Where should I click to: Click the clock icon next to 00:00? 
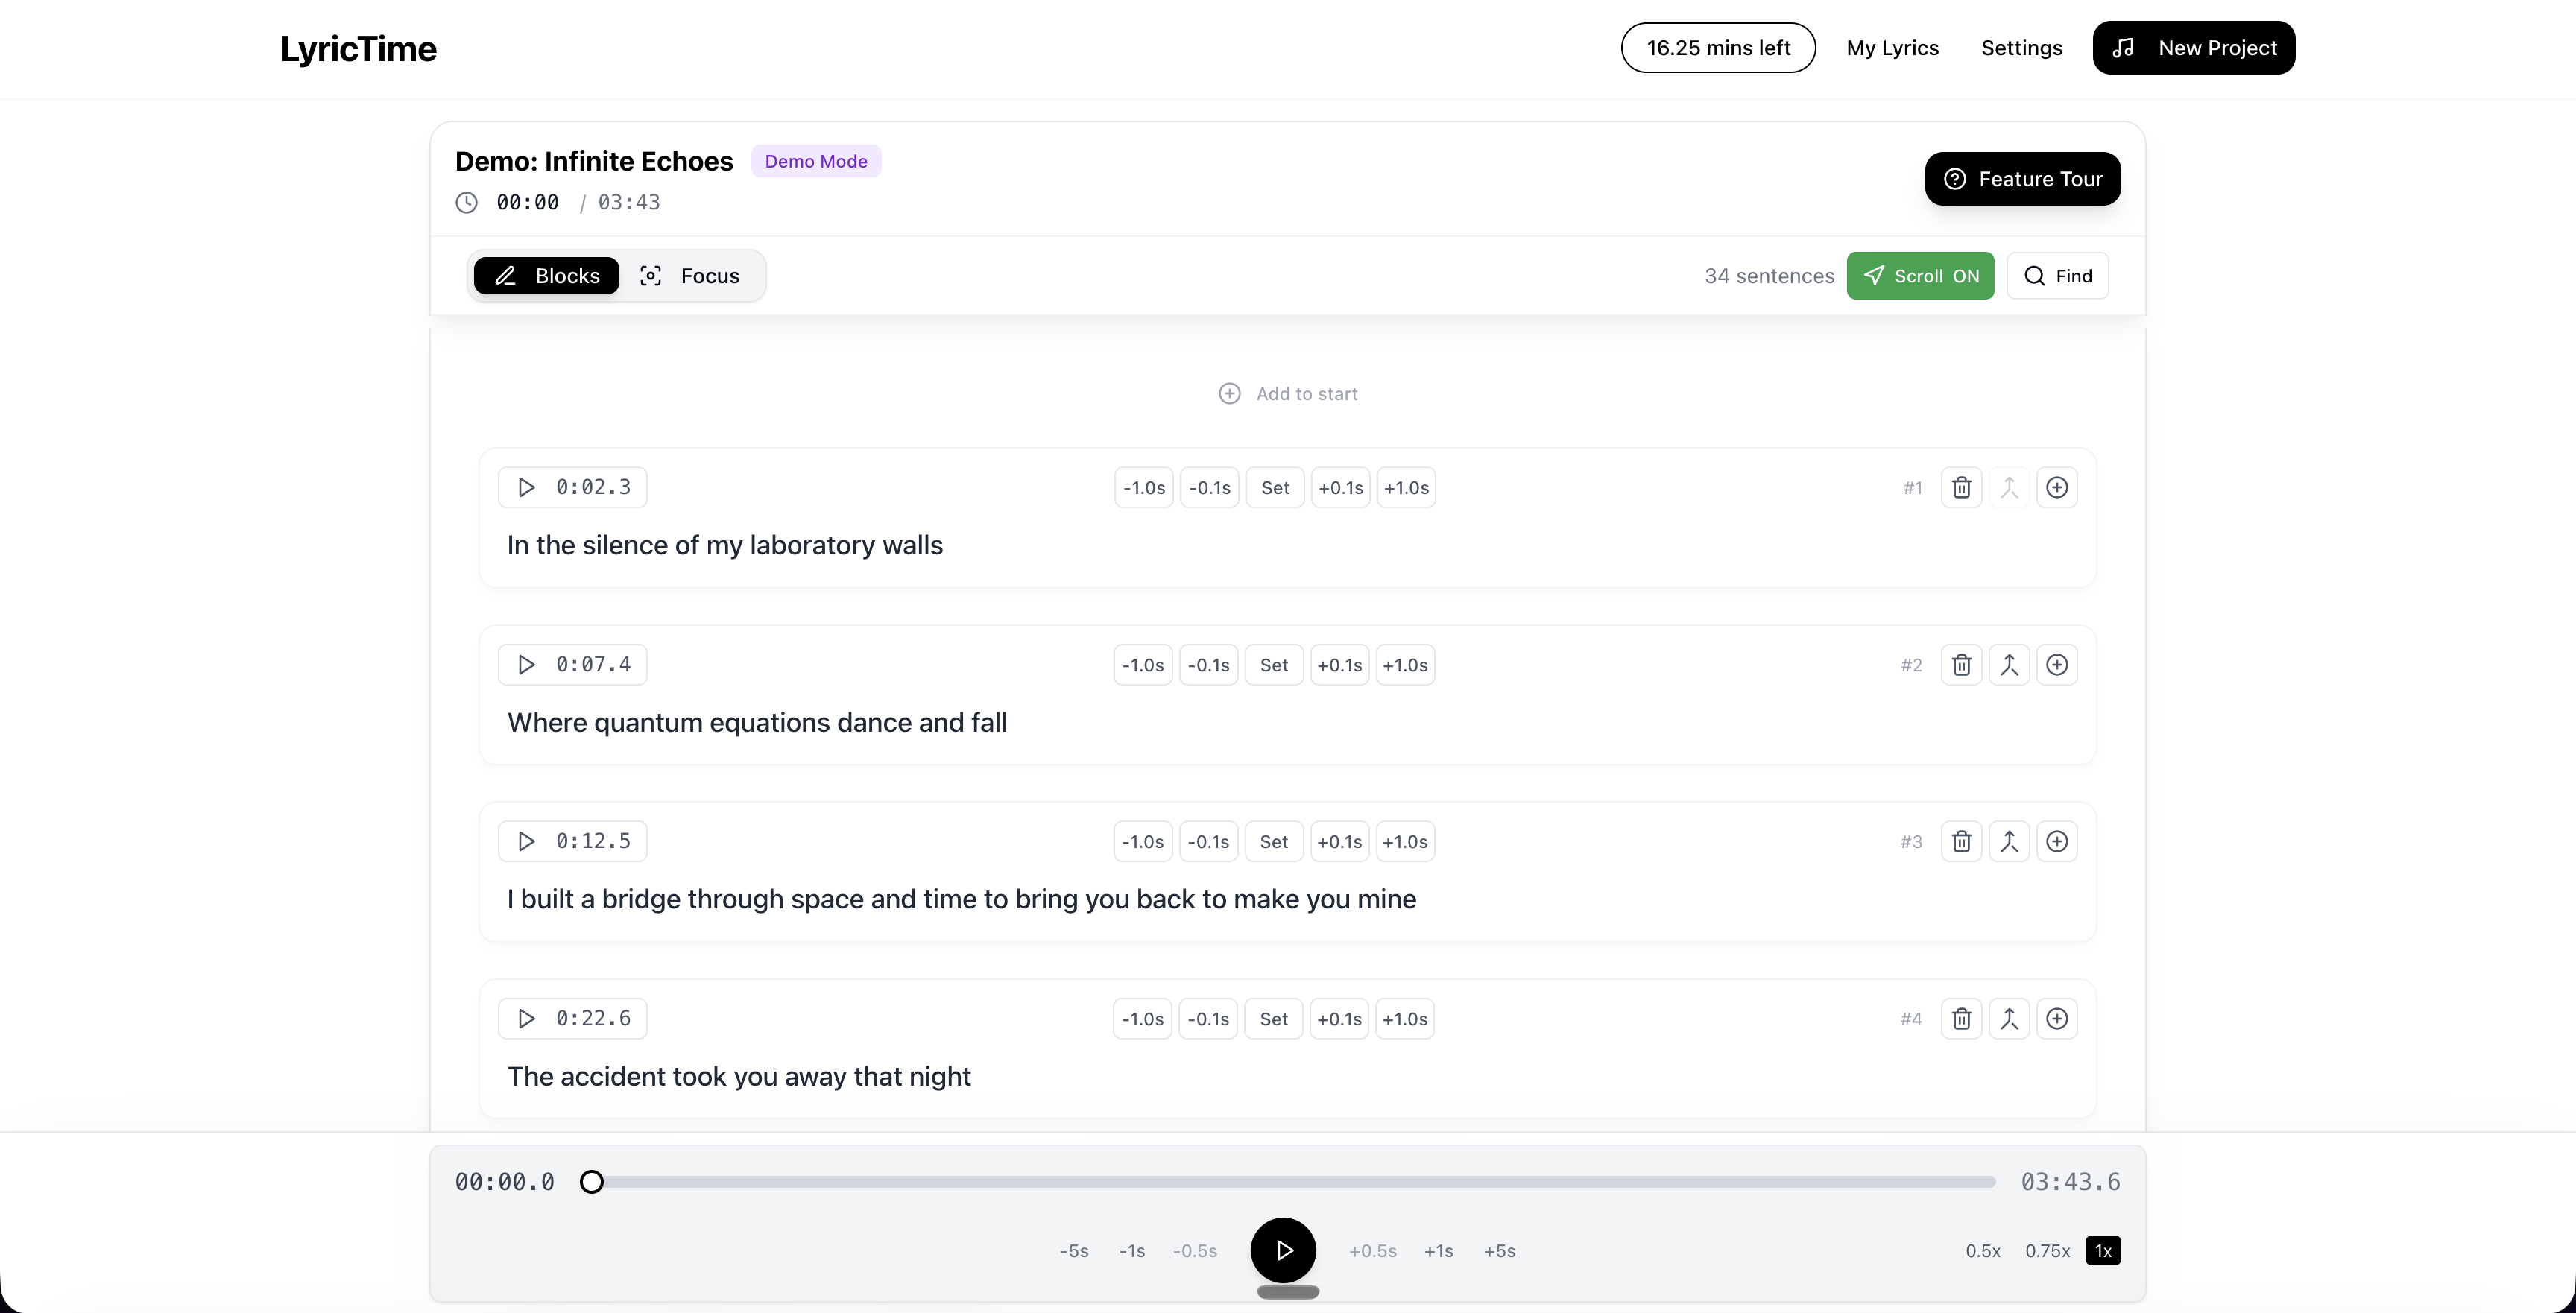click(x=465, y=202)
